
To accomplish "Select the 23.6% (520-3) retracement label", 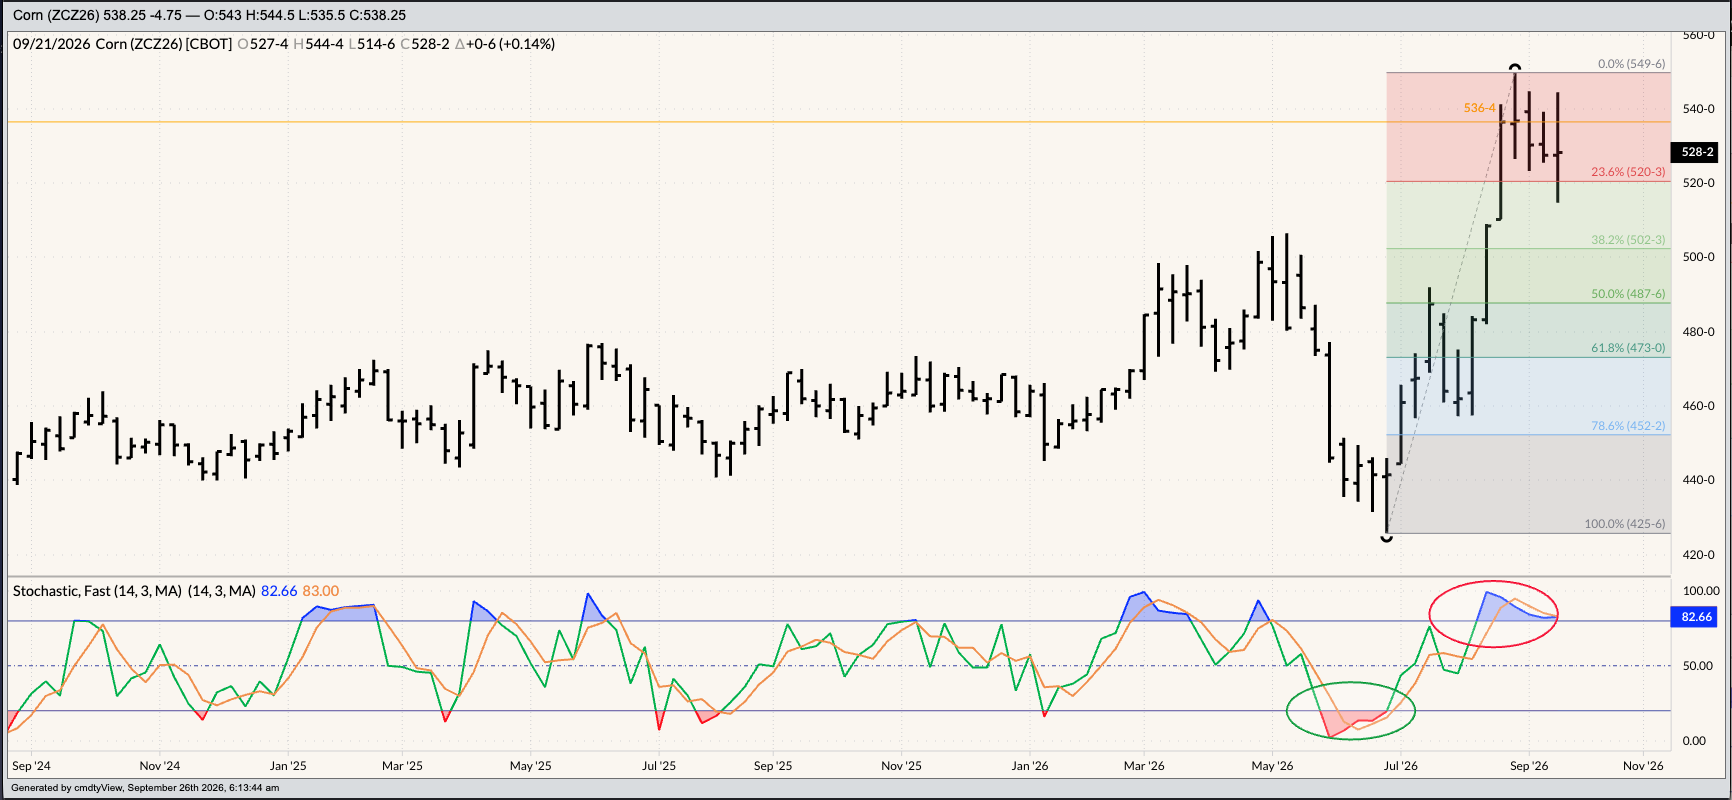I will (x=1628, y=172).
